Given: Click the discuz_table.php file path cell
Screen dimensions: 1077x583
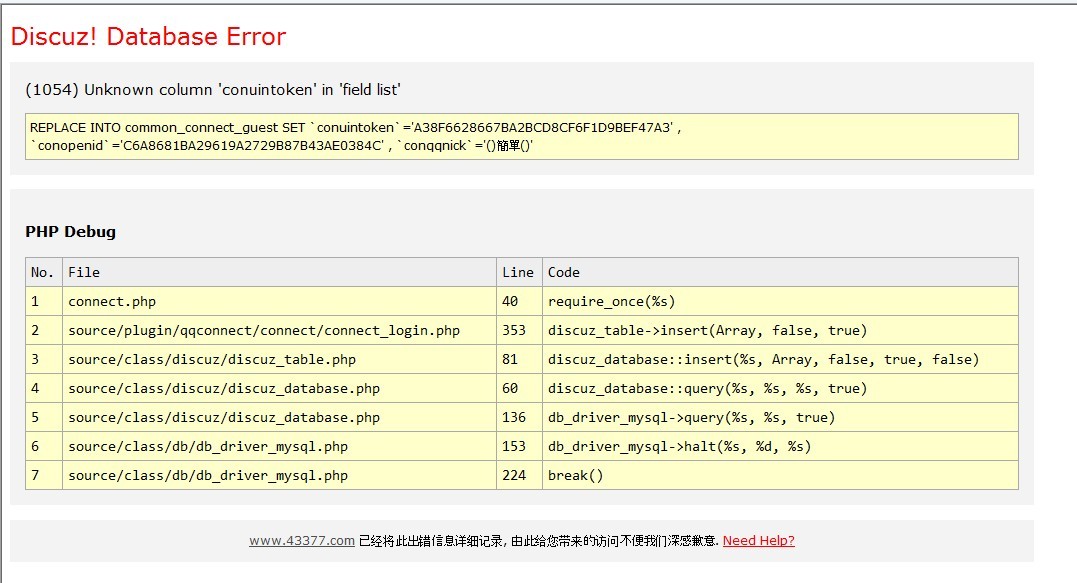Looking at the screenshot, I should tap(212, 359).
